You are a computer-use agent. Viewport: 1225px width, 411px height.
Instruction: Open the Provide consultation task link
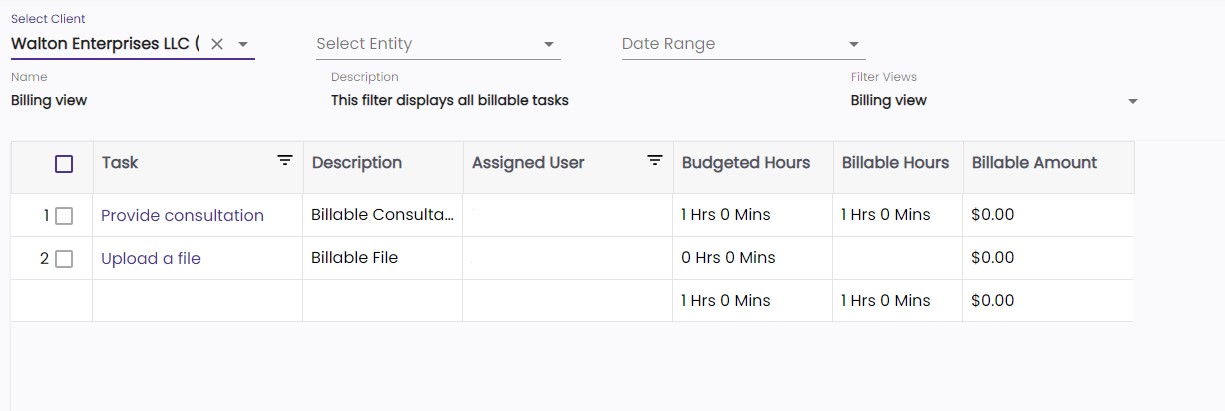tap(182, 215)
